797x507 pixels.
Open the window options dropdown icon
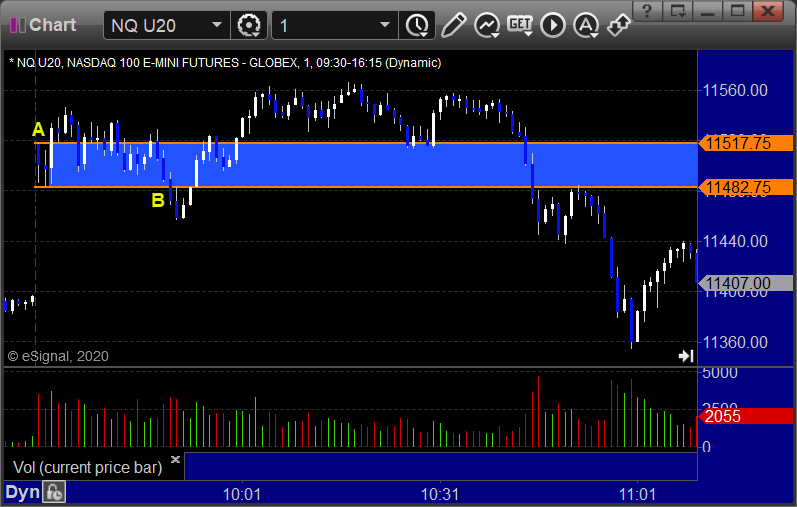pos(677,11)
